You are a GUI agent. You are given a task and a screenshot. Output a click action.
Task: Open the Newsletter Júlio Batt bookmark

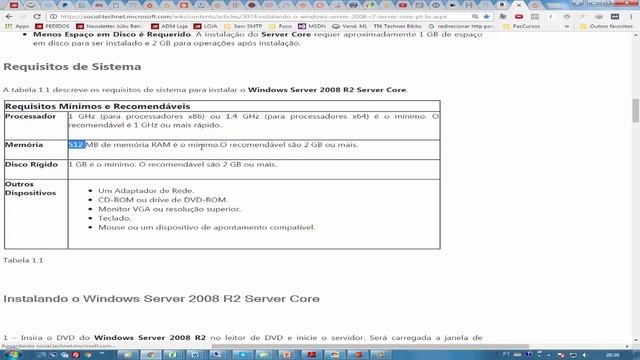click(x=109, y=26)
